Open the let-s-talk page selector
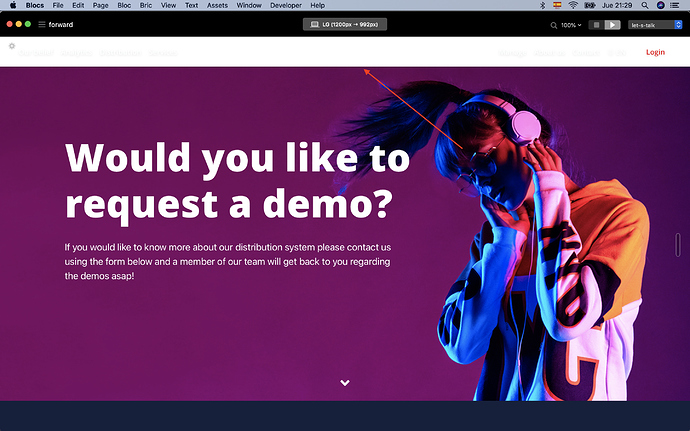The height and width of the screenshot is (431, 690). (655, 24)
